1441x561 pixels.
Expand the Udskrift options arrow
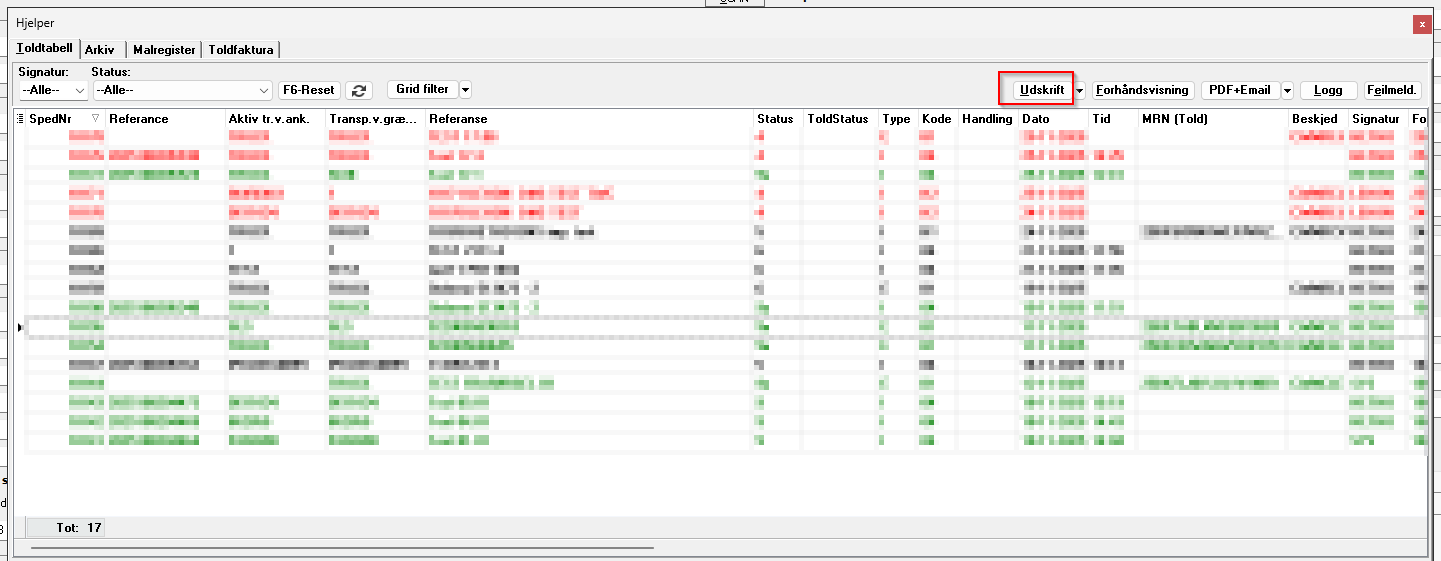point(1080,90)
